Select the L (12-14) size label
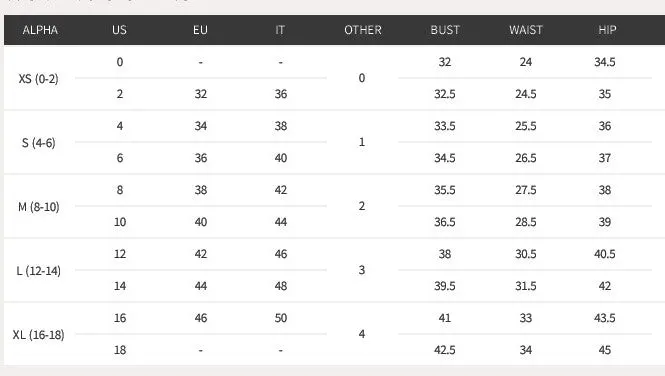This screenshot has width=665, height=376. tap(39, 271)
